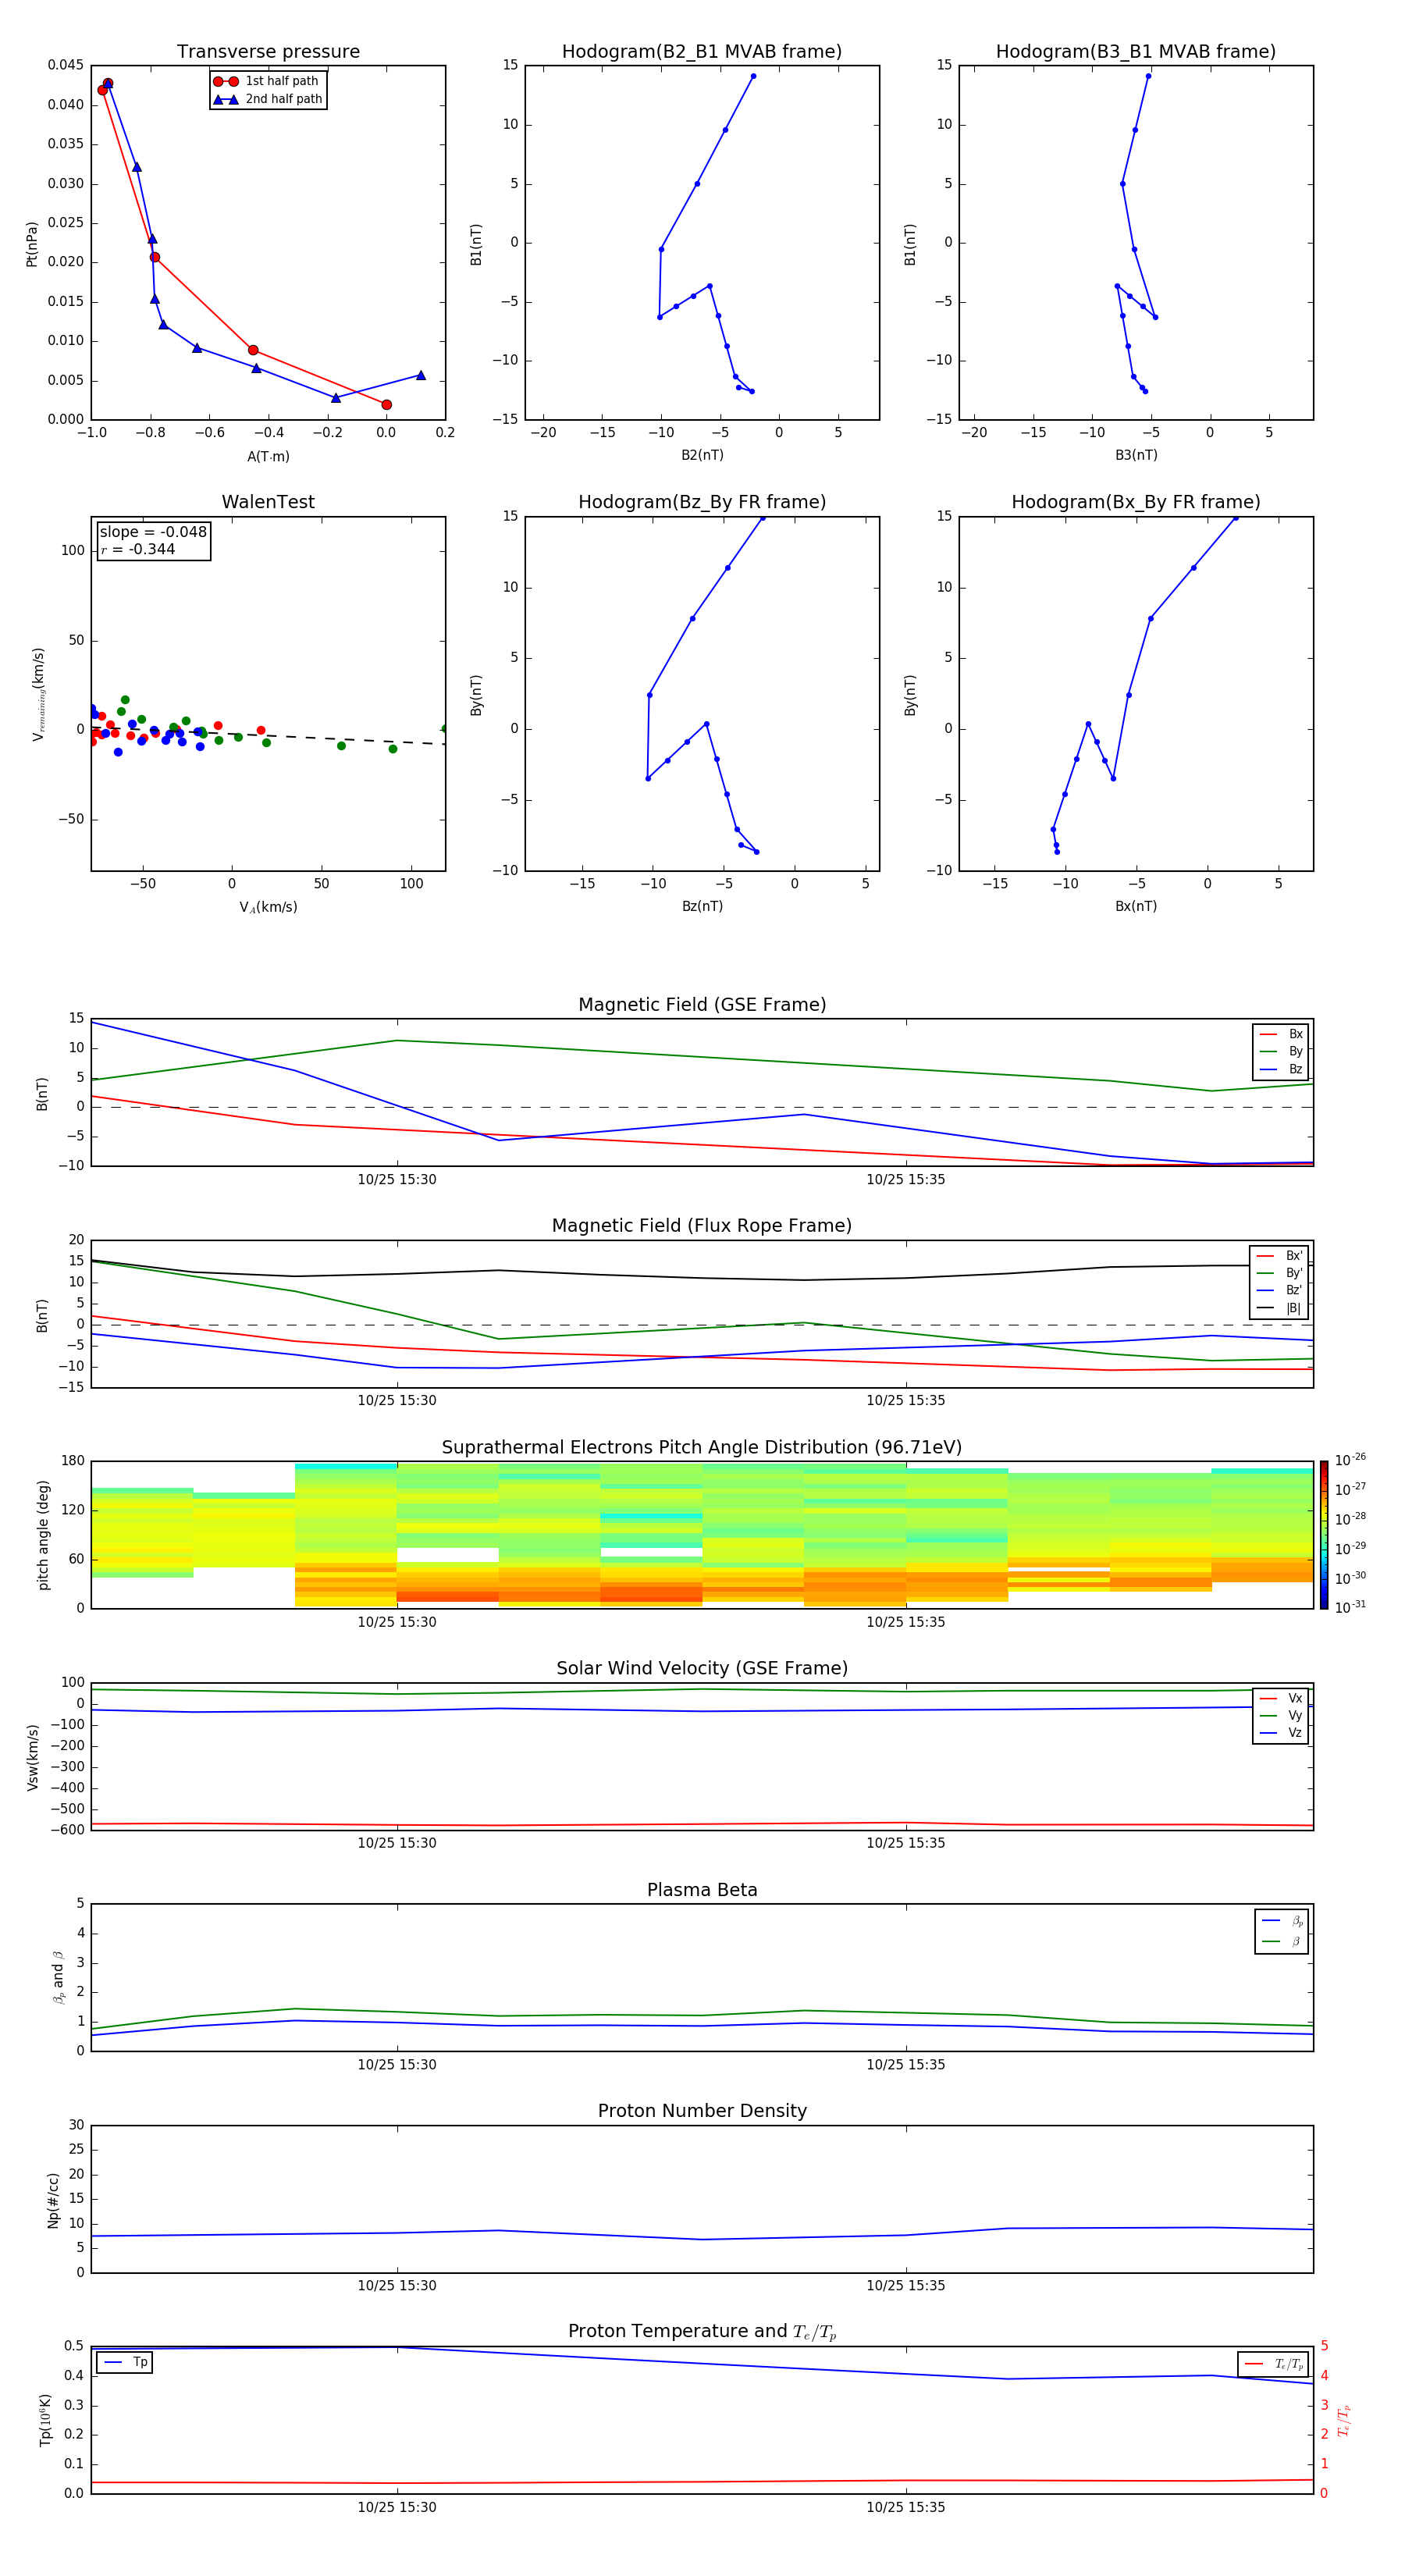Click 'Solar Wind Velocity (GSE Frame)' title
The image size is (1405, 2576).
click(702, 1669)
